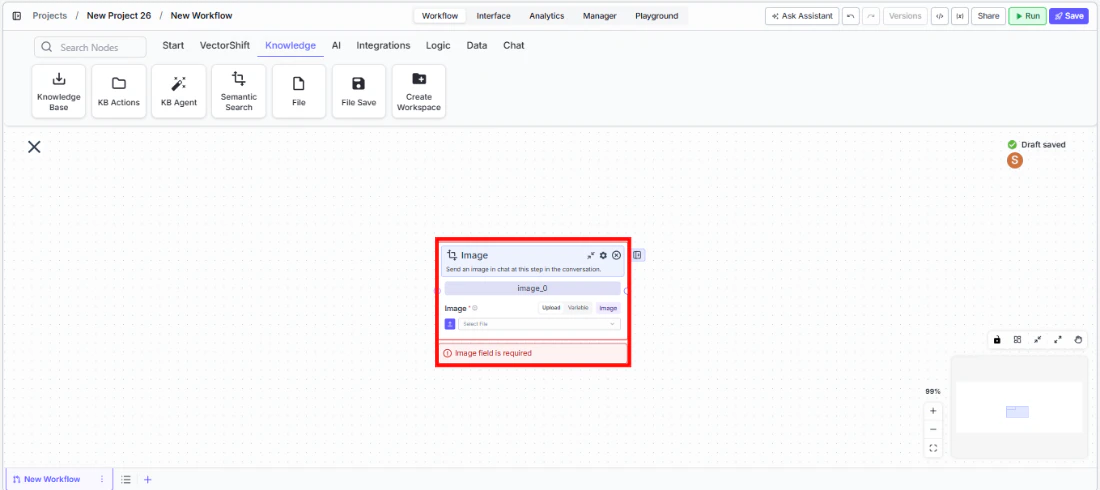Delete the Image node with circled X
The image size is (1100, 490).
(616, 256)
